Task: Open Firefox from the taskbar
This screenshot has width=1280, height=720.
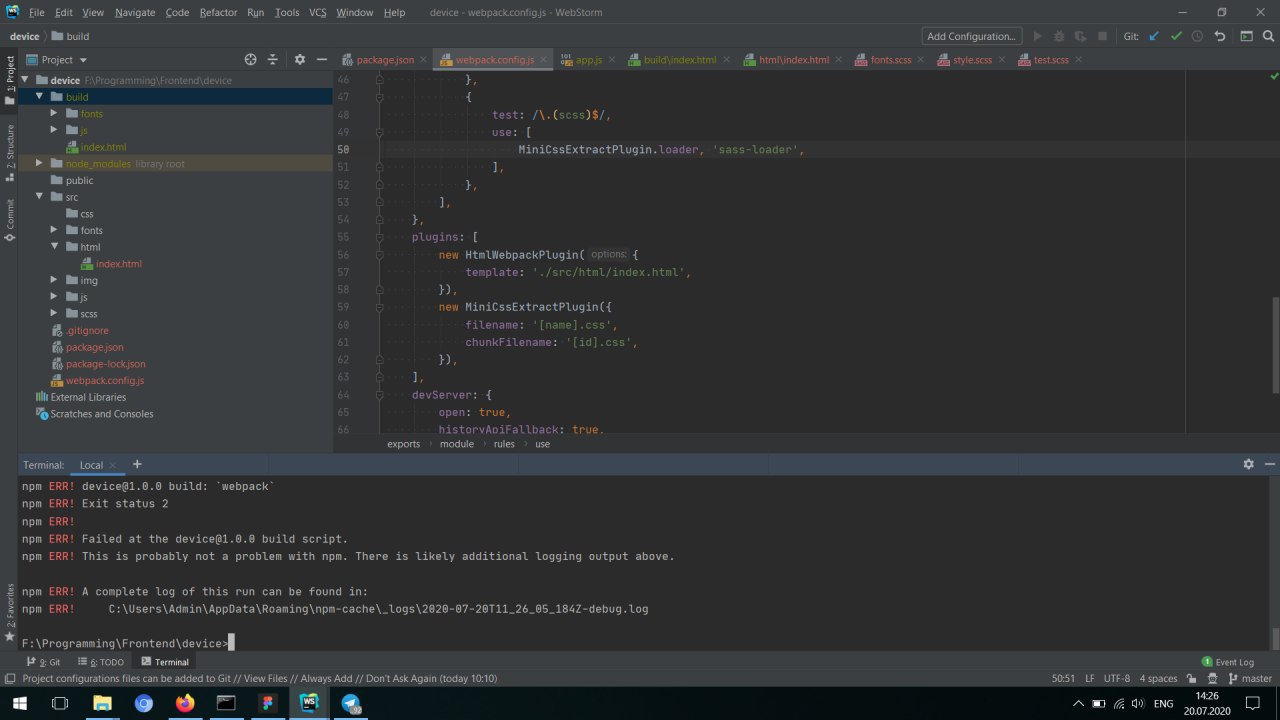Action: 184,703
